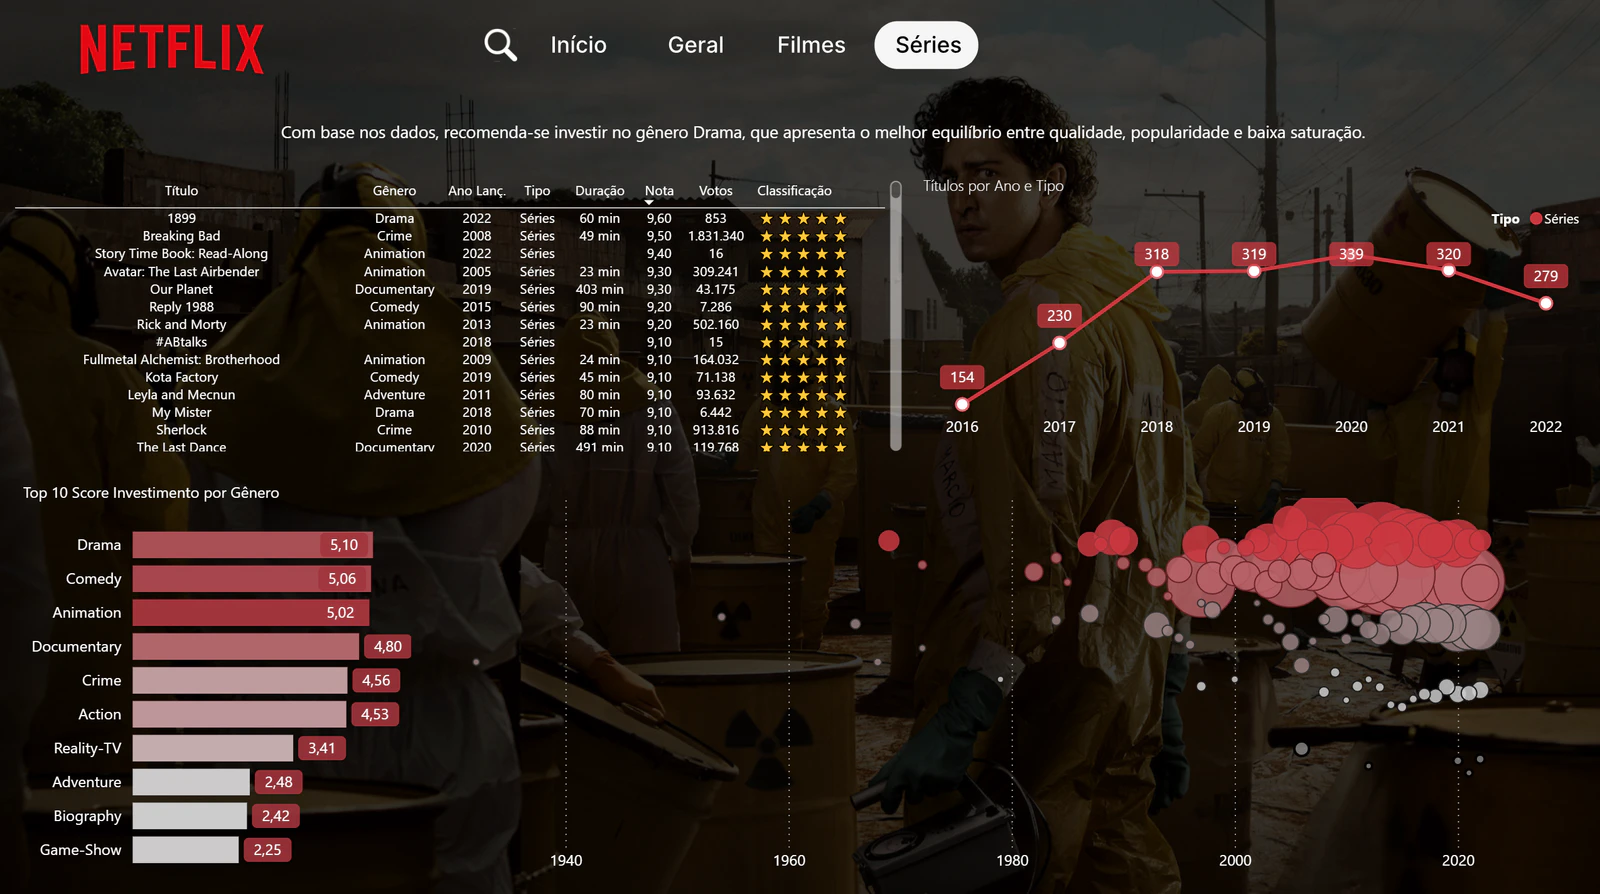Screen dimensions: 1600x894
Task: Click the Rick and Morty title
Action: (x=181, y=325)
